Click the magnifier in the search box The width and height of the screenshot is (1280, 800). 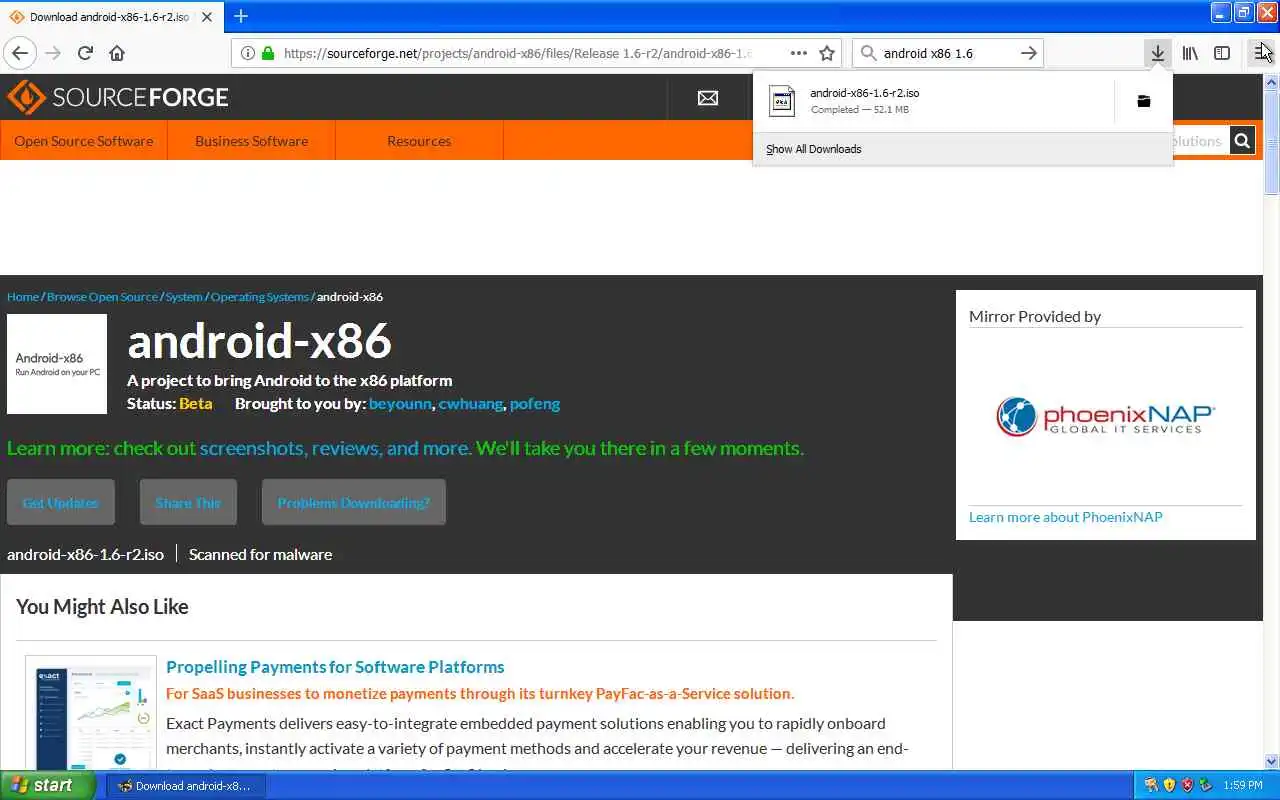click(x=868, y=53)
